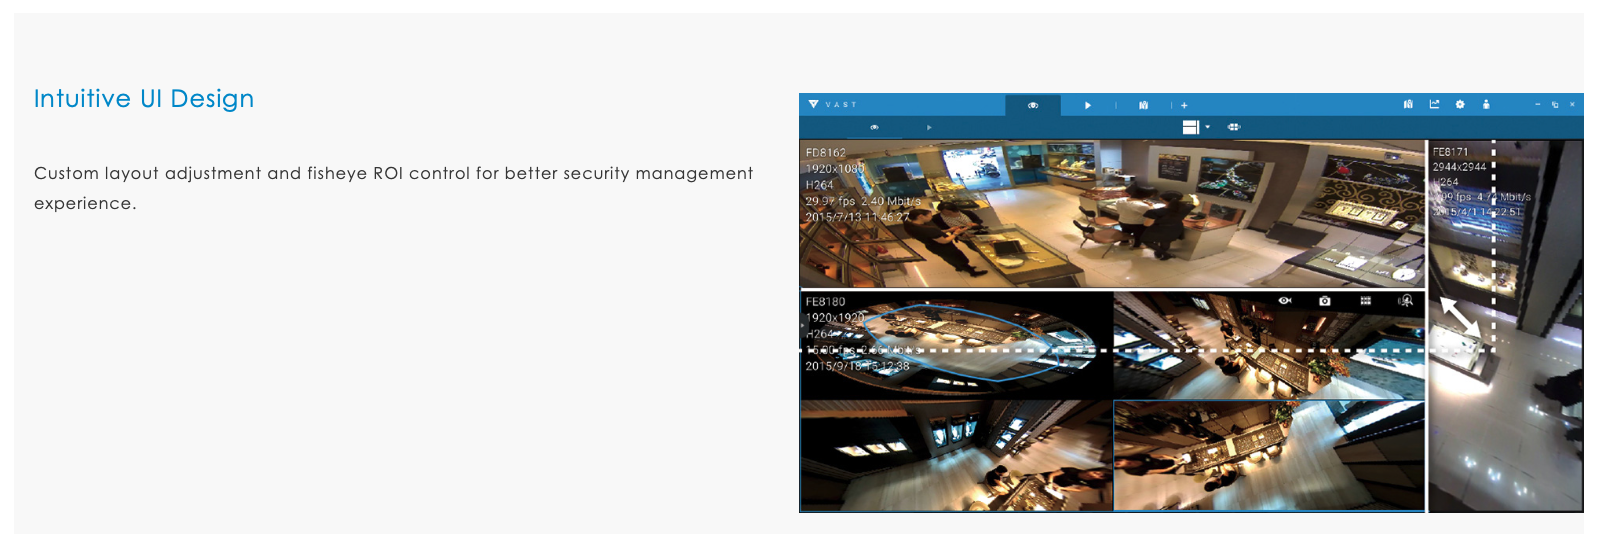This screenshot has height=534, width=1600.
Task: Select the live sub-tab eye in second row
Action: coord(874,127)
